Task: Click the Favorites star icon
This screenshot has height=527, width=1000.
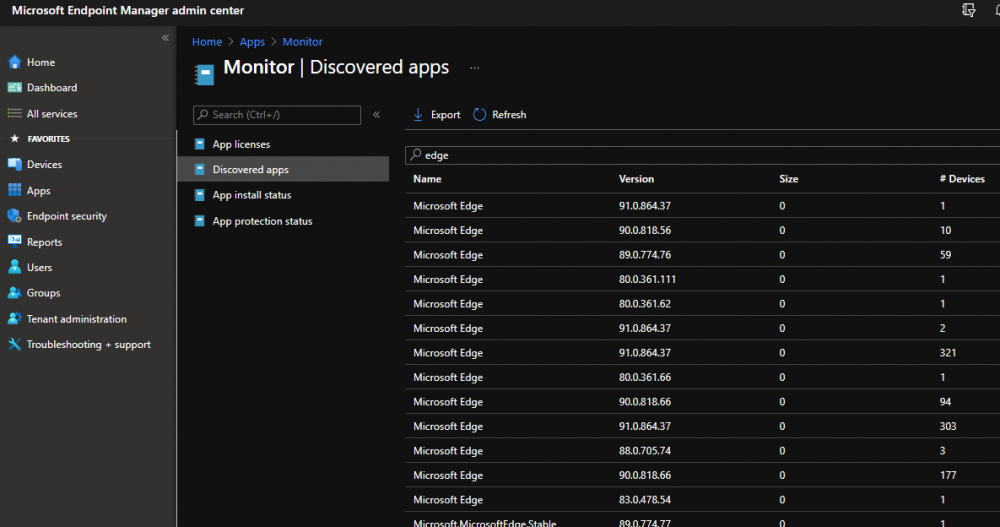Action: pyautogui.click(x=15, y=138)
